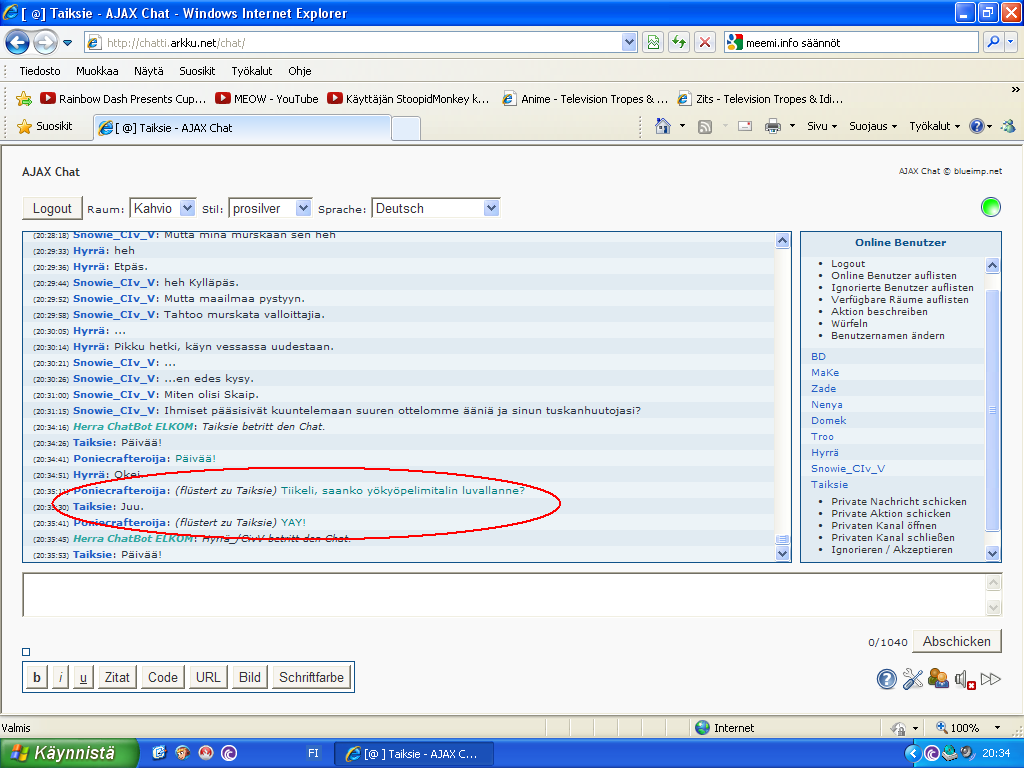Click the FI language indicator in taskbar

click(x=313, y=753)
